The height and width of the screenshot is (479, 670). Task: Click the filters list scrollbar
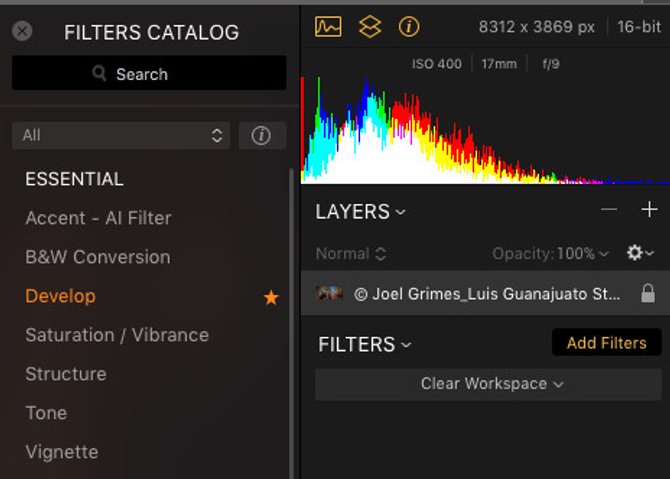292,323
